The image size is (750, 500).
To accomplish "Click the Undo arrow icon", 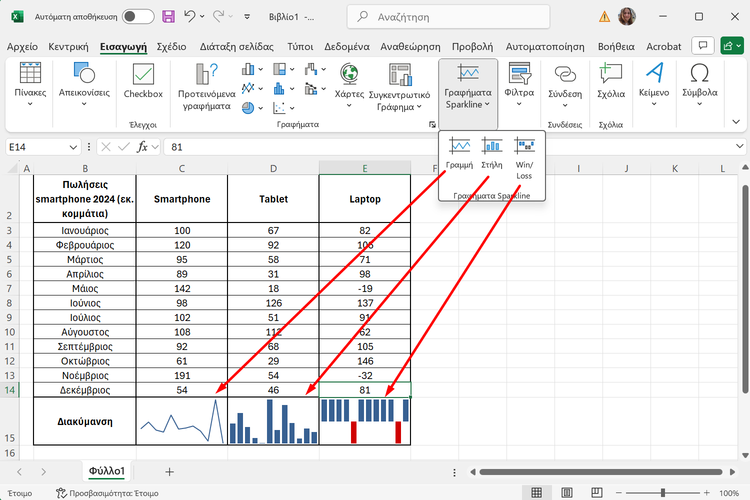I will 189,17.
